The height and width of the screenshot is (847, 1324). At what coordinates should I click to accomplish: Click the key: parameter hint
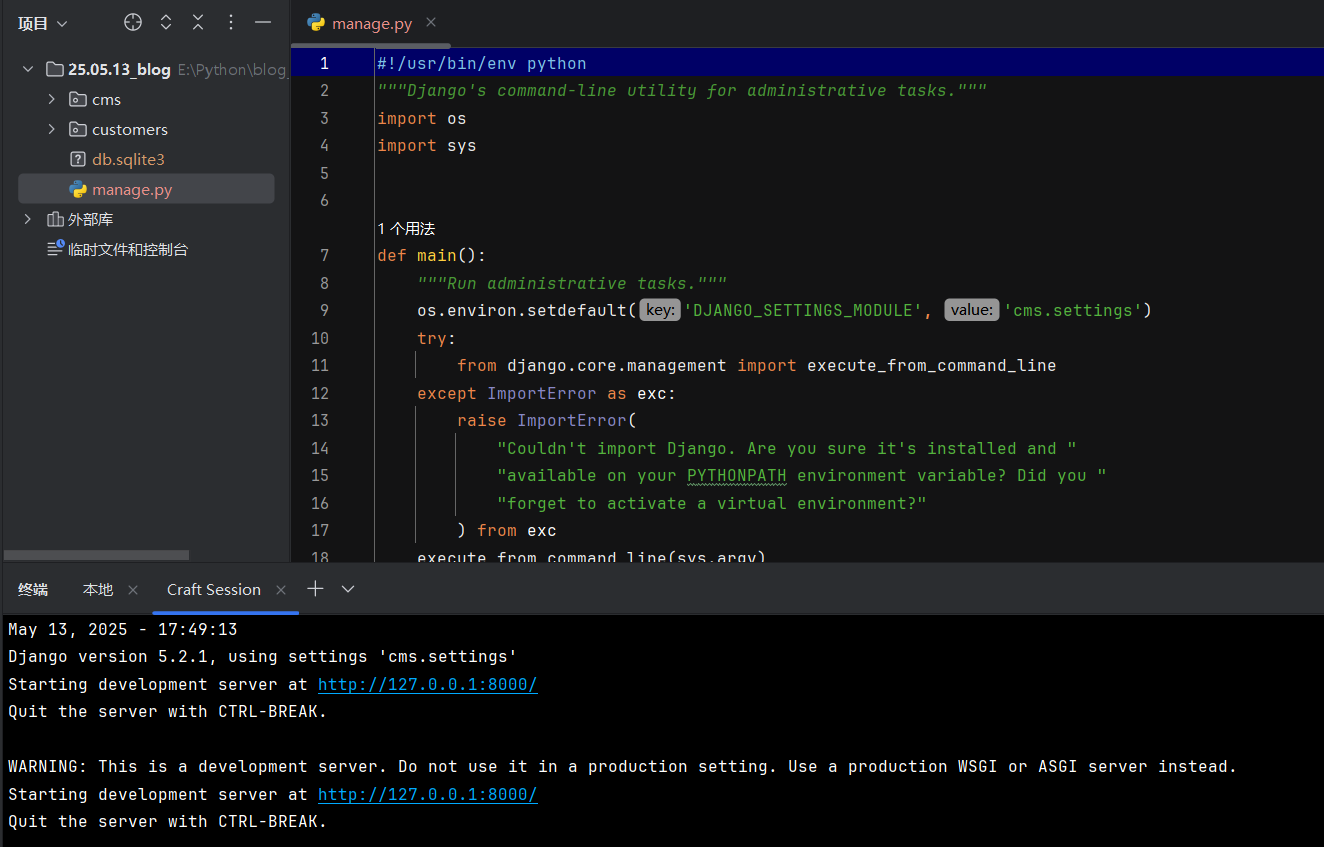coord(660,310)
